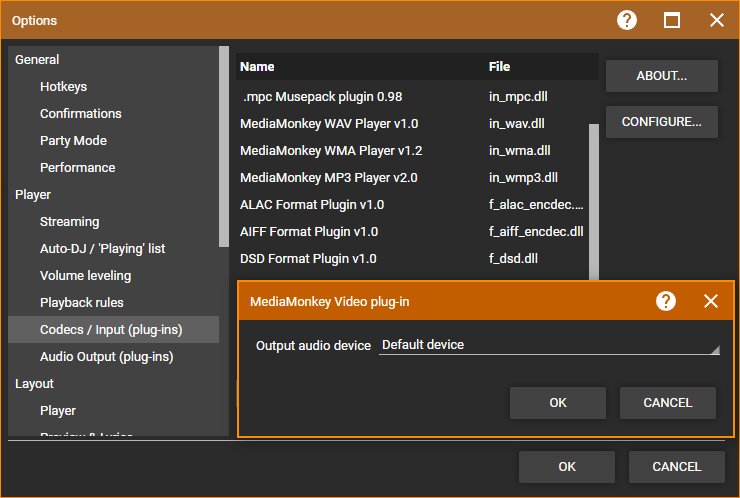Open the CONFIGURE... plugin button
The height and width of the screenshot is (498, 740).
point(661,122)
